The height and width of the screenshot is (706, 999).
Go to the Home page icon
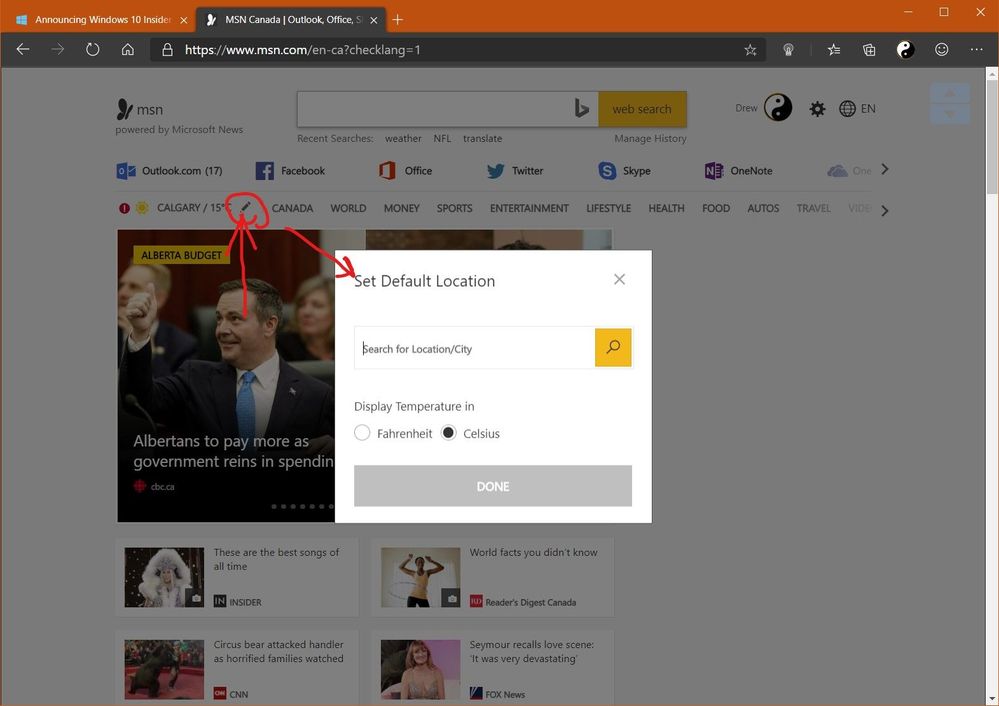pyautogui.click(x=127, y=50)
